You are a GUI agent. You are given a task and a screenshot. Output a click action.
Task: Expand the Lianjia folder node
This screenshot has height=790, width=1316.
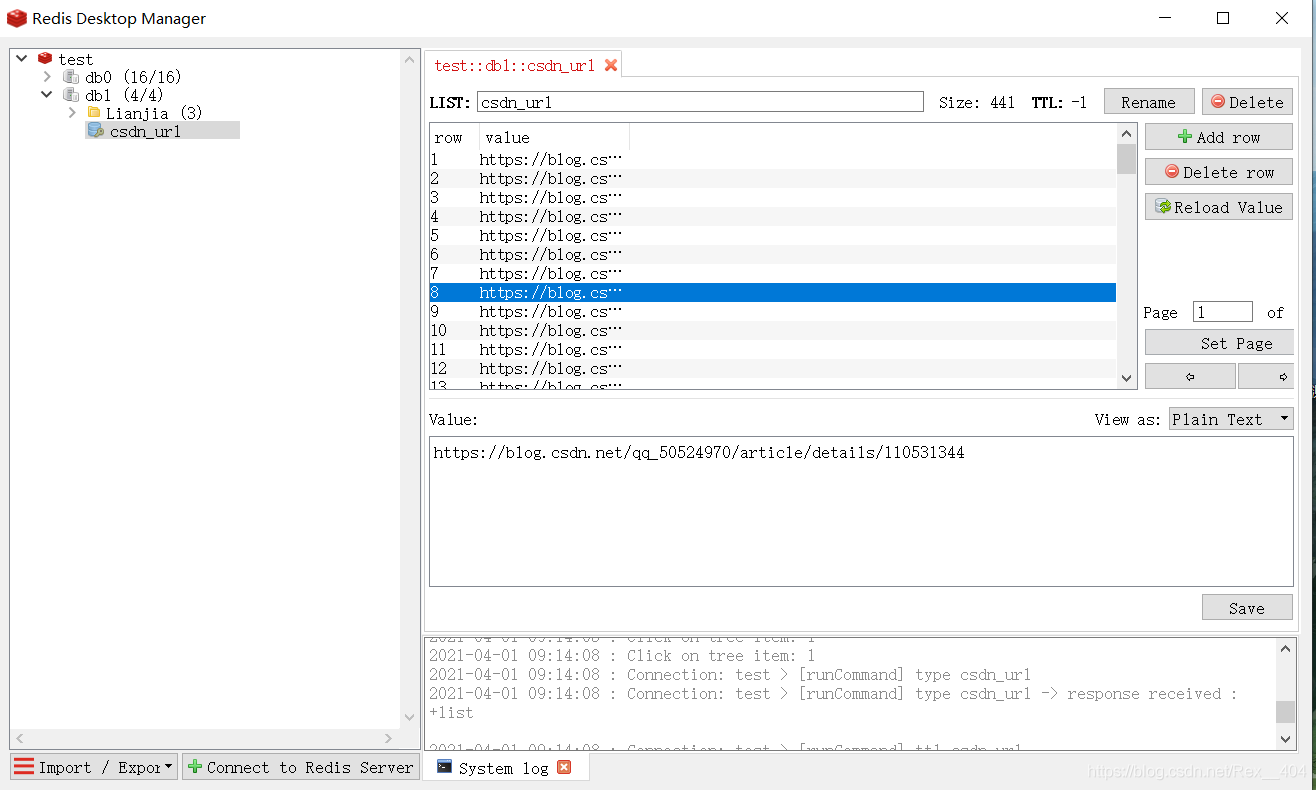pyautogui.click(x=71, y=112)
